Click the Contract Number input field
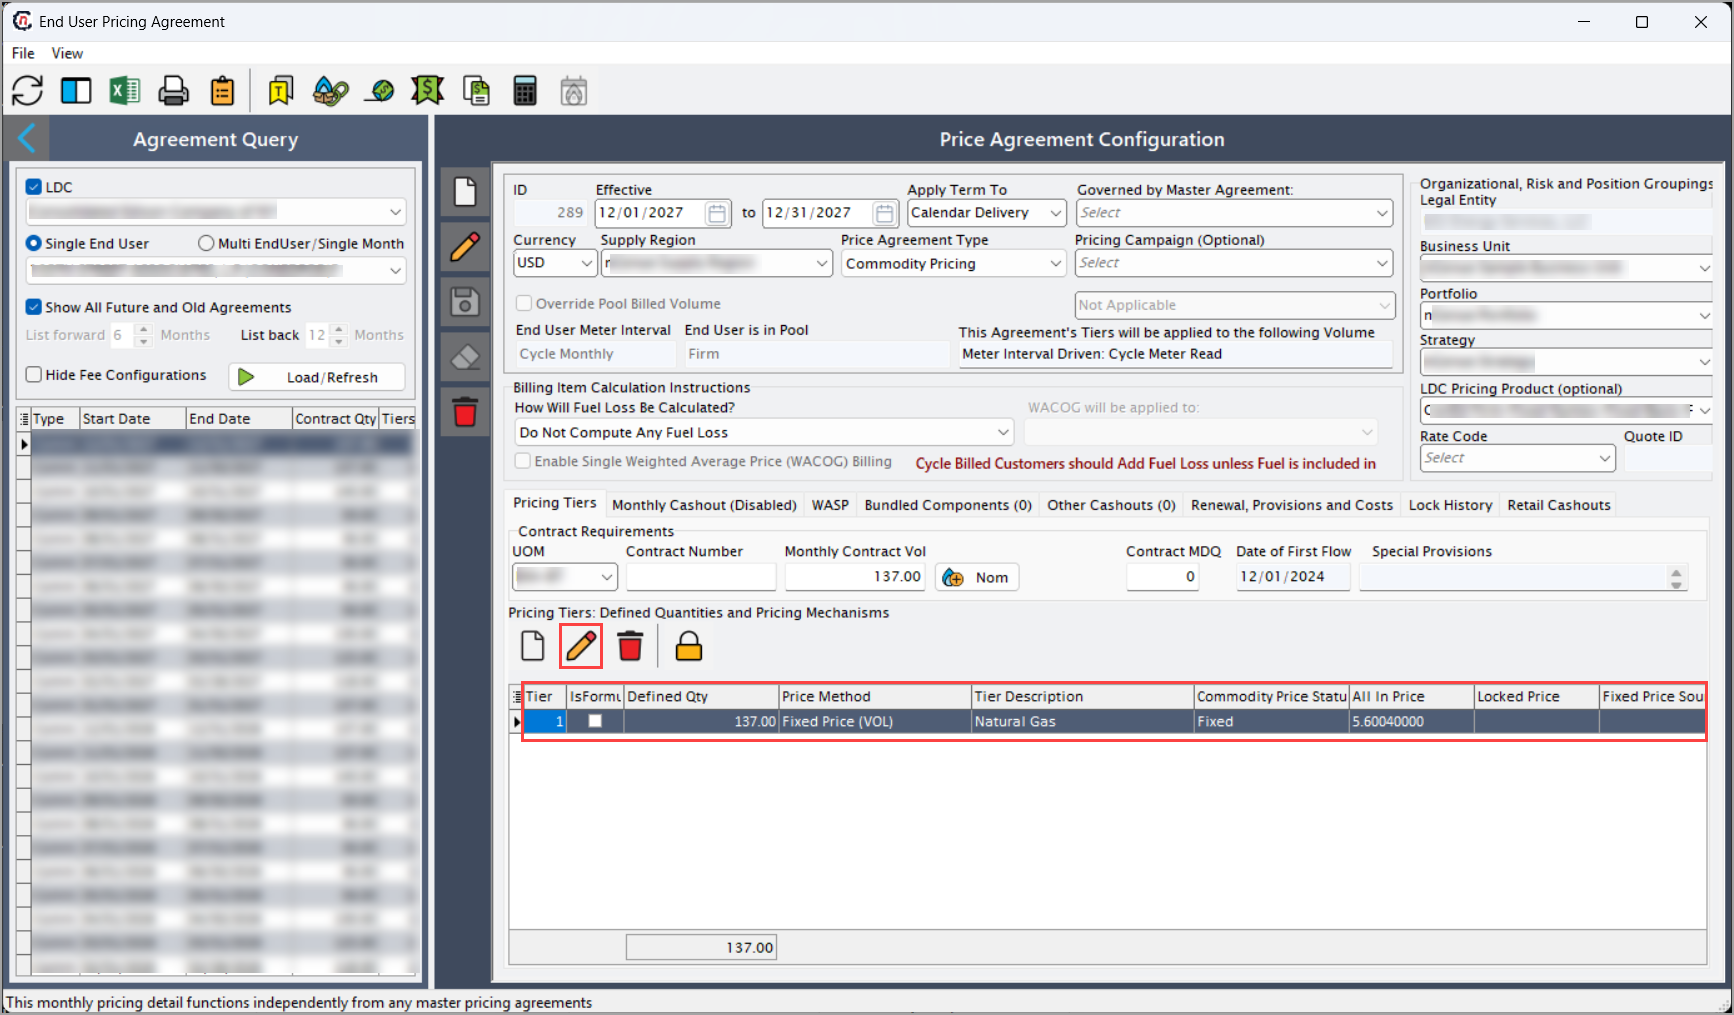This screenshot has height=1015, width=1734. (701, 577)
